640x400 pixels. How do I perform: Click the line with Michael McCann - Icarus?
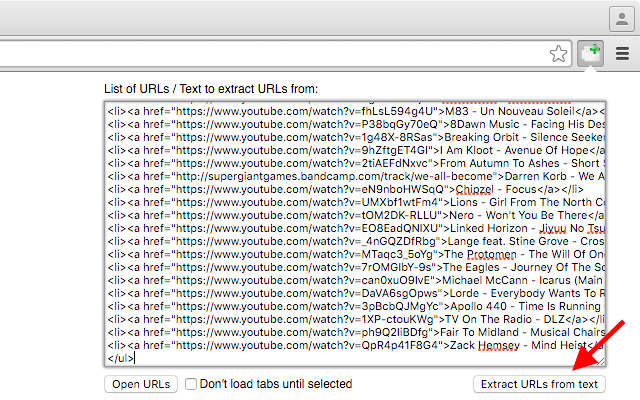coord(356,280)
